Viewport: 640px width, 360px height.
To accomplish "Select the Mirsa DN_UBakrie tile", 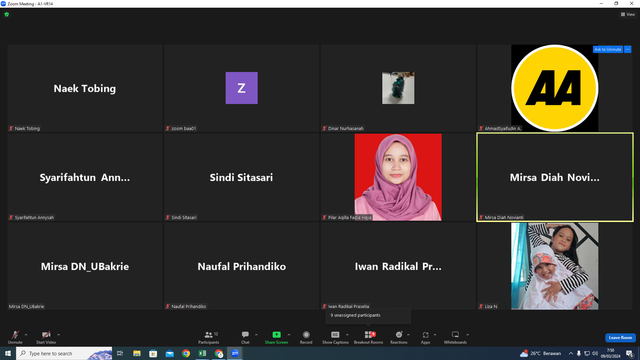I will click(85, 266).
